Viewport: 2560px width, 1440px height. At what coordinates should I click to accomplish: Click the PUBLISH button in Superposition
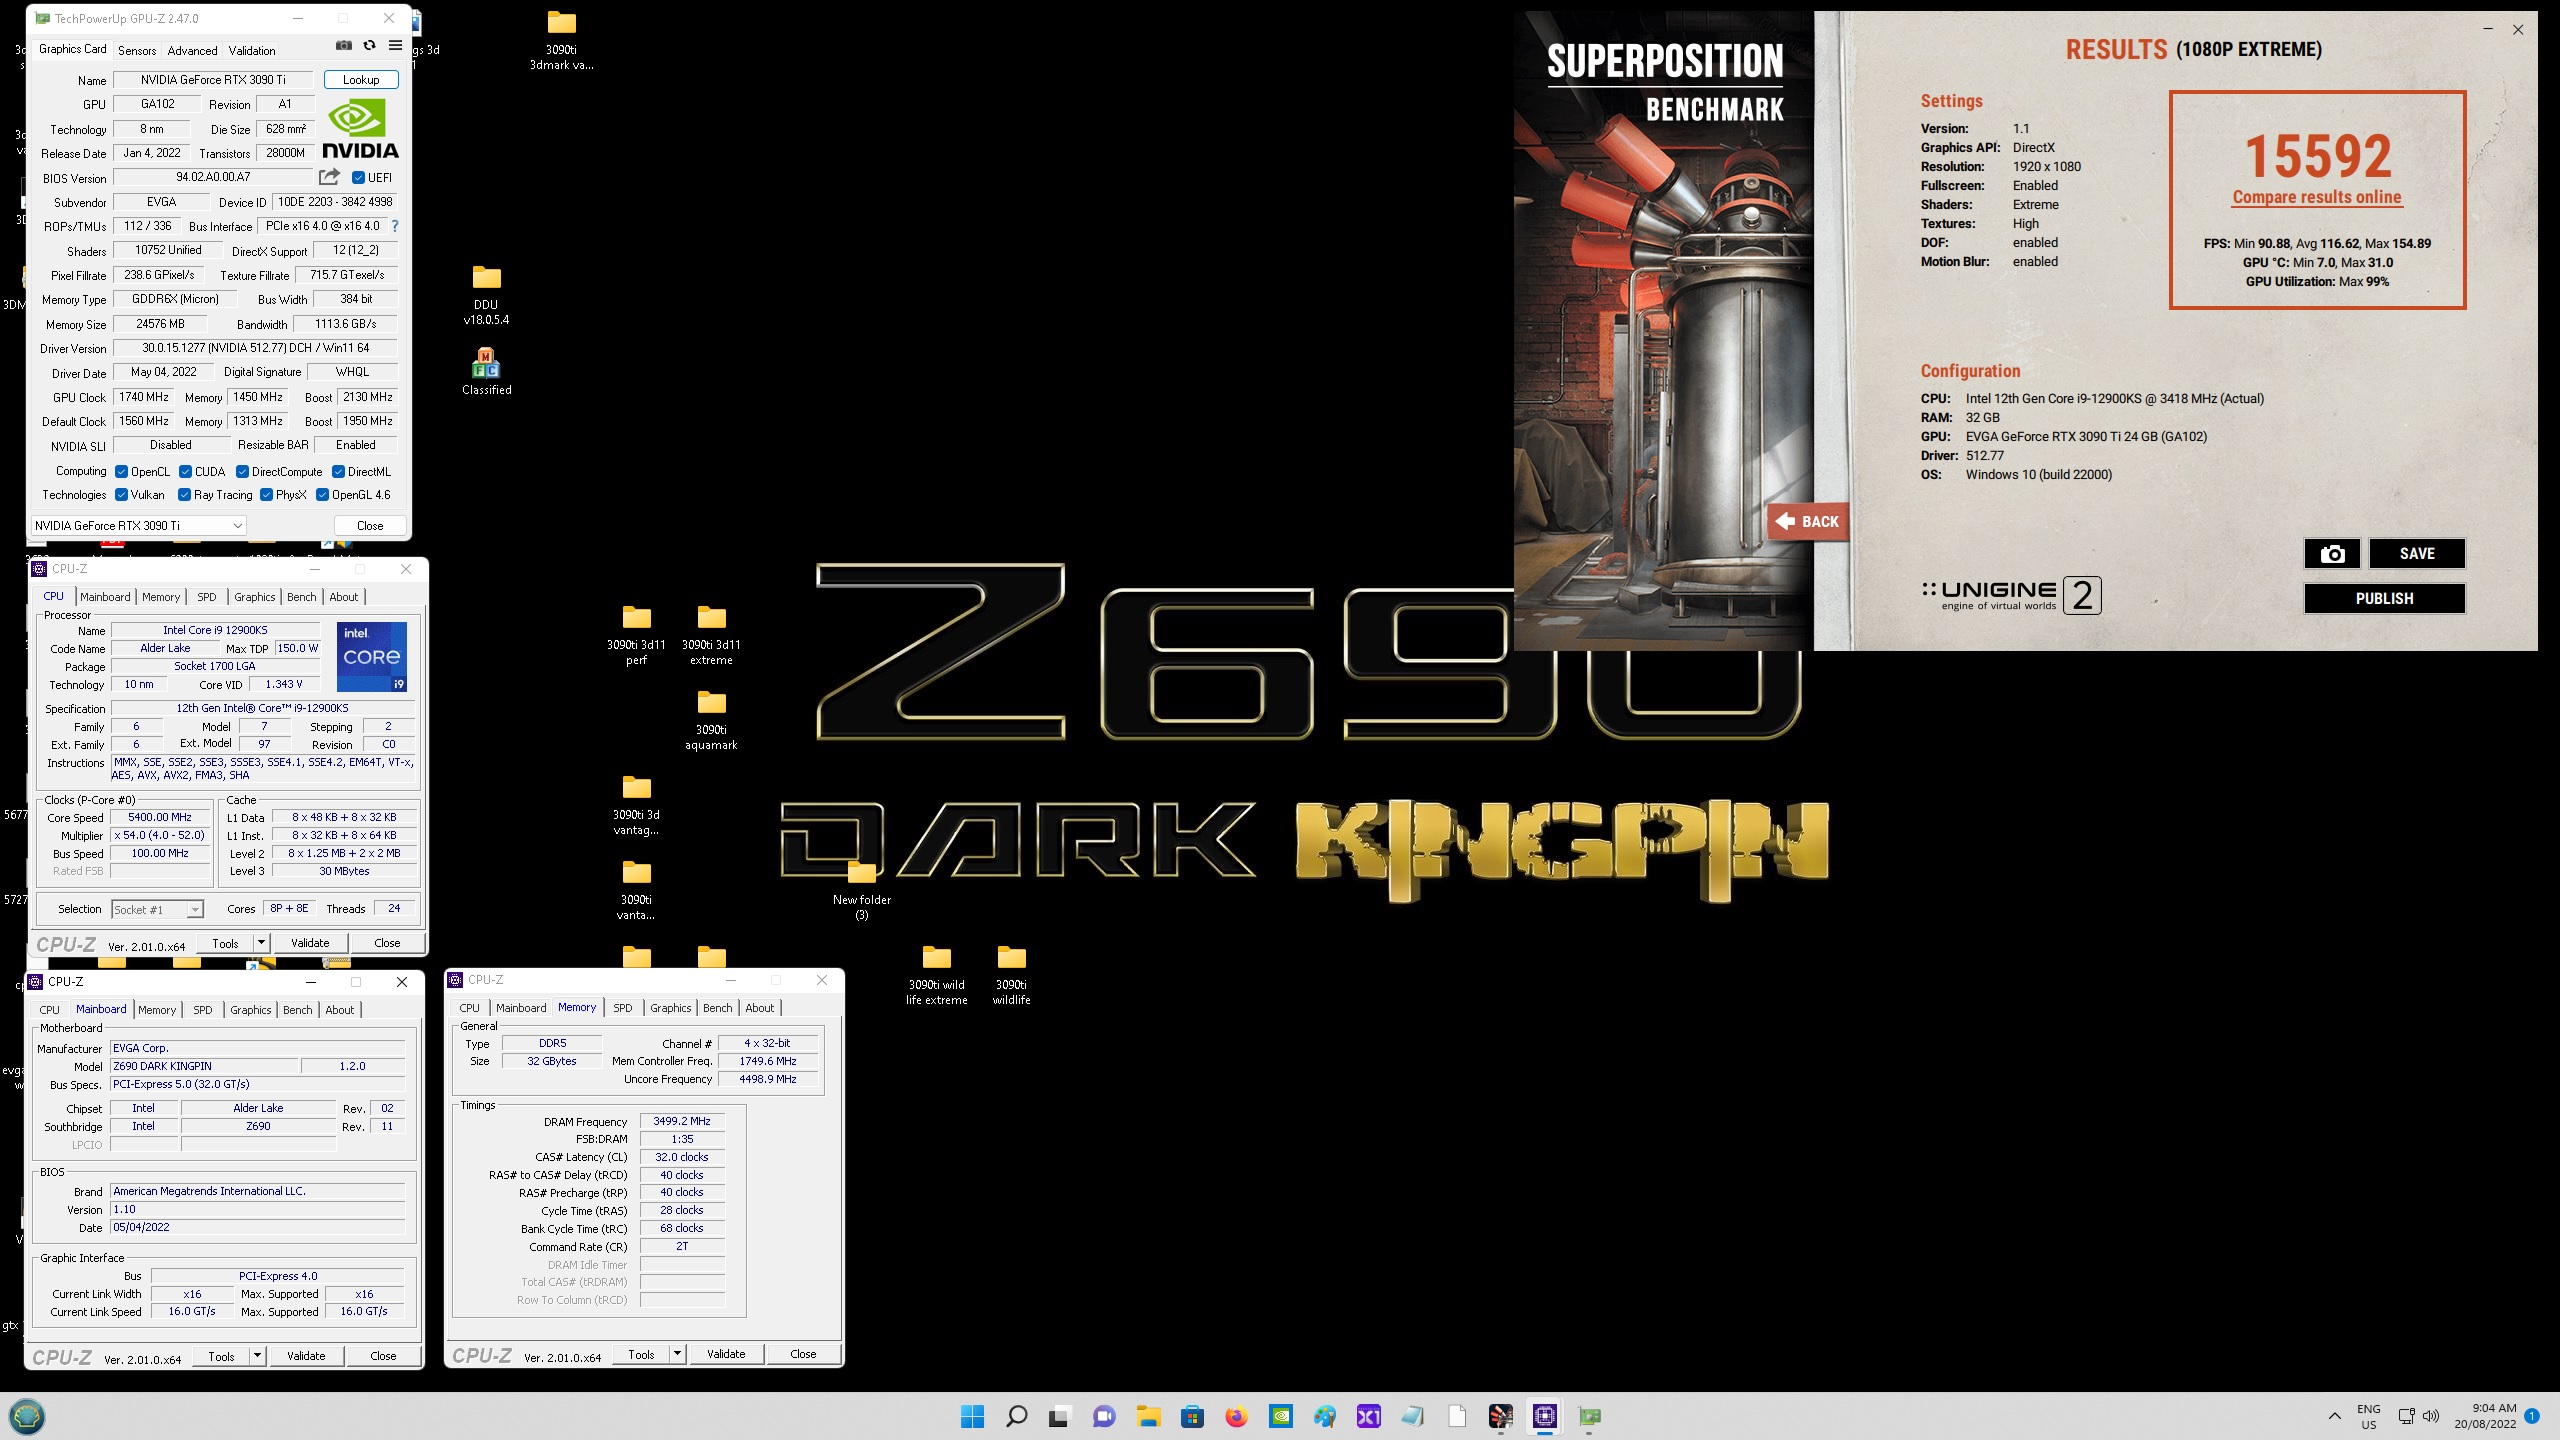coord(2384,598)
